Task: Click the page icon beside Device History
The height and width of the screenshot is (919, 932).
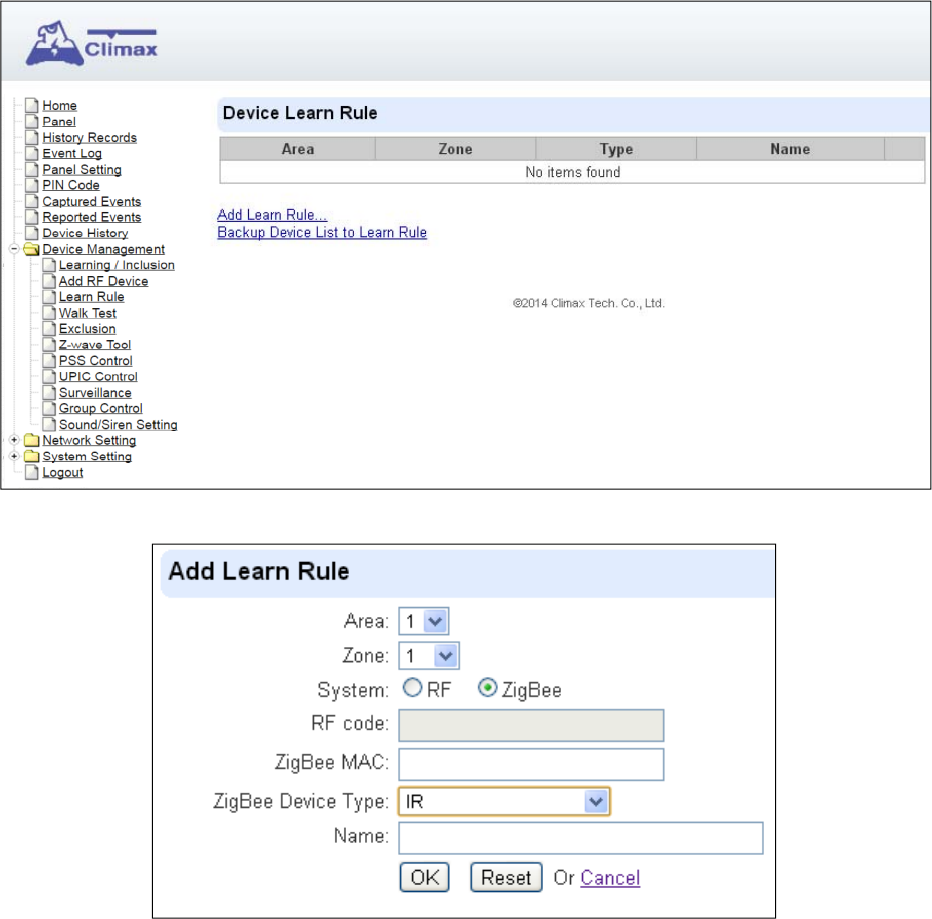Action: [x=32, y=233]
